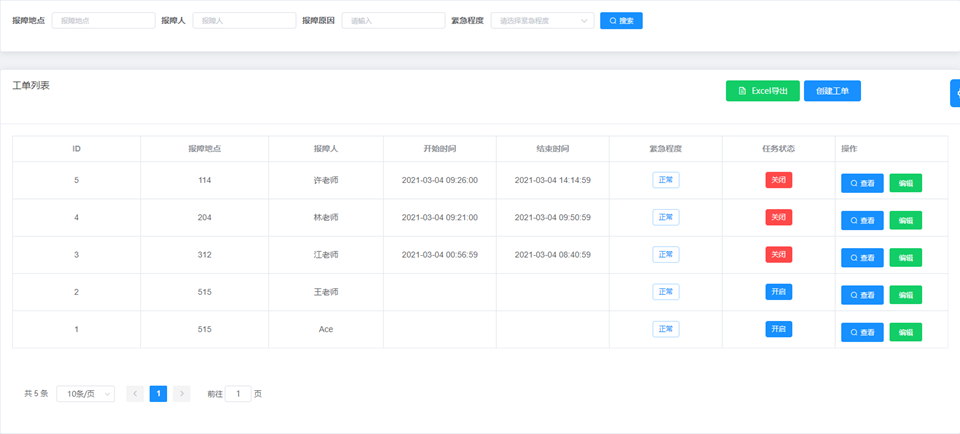The height and width of the screenshot is (434, 960).
Task: Click the 报障原因 input field
Action: pyautogui.click(x=393, y=21)
